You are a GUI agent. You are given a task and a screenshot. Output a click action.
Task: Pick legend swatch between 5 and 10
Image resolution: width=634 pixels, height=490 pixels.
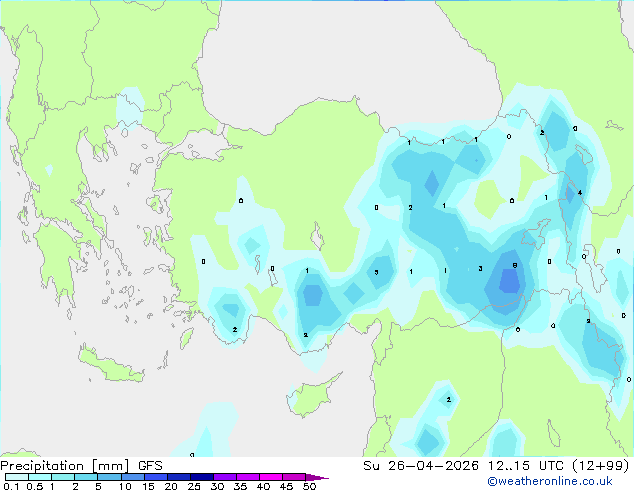pyautogui.click(x=109, y=477)
